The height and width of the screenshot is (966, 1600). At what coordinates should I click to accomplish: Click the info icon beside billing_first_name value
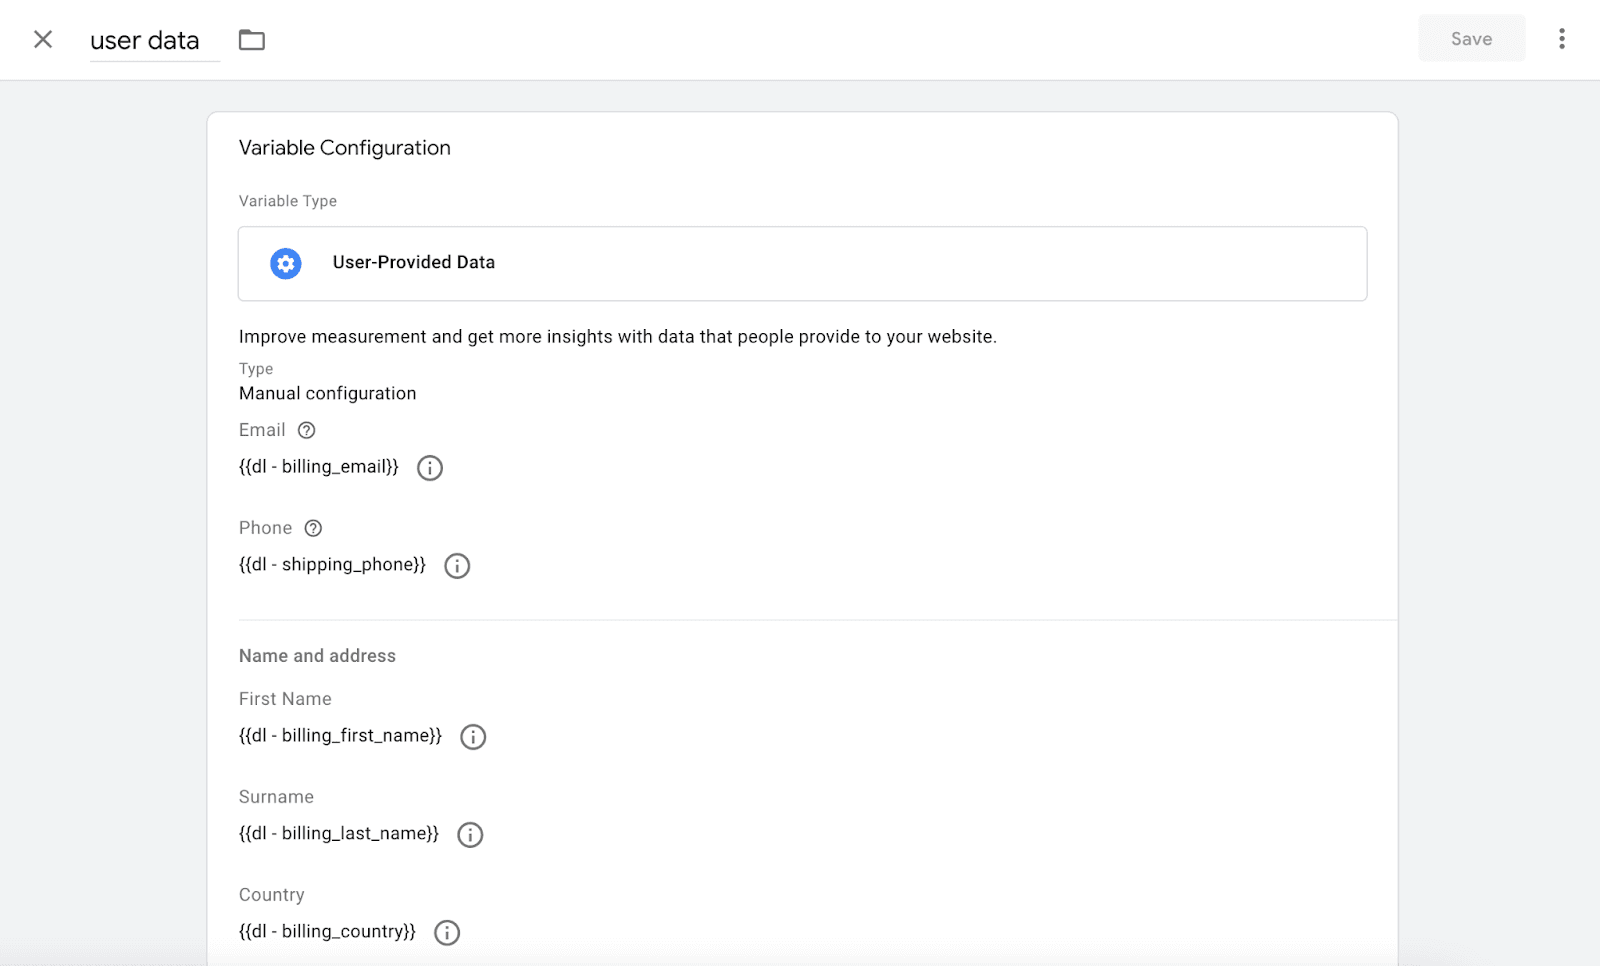(x=472, y=737)
